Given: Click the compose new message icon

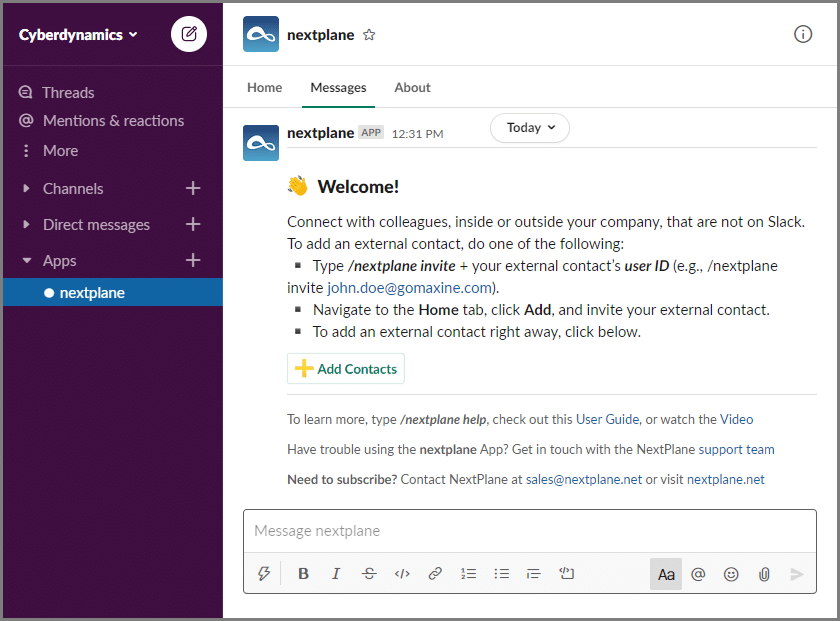Looking at the screenshot, I should [189, 34].
